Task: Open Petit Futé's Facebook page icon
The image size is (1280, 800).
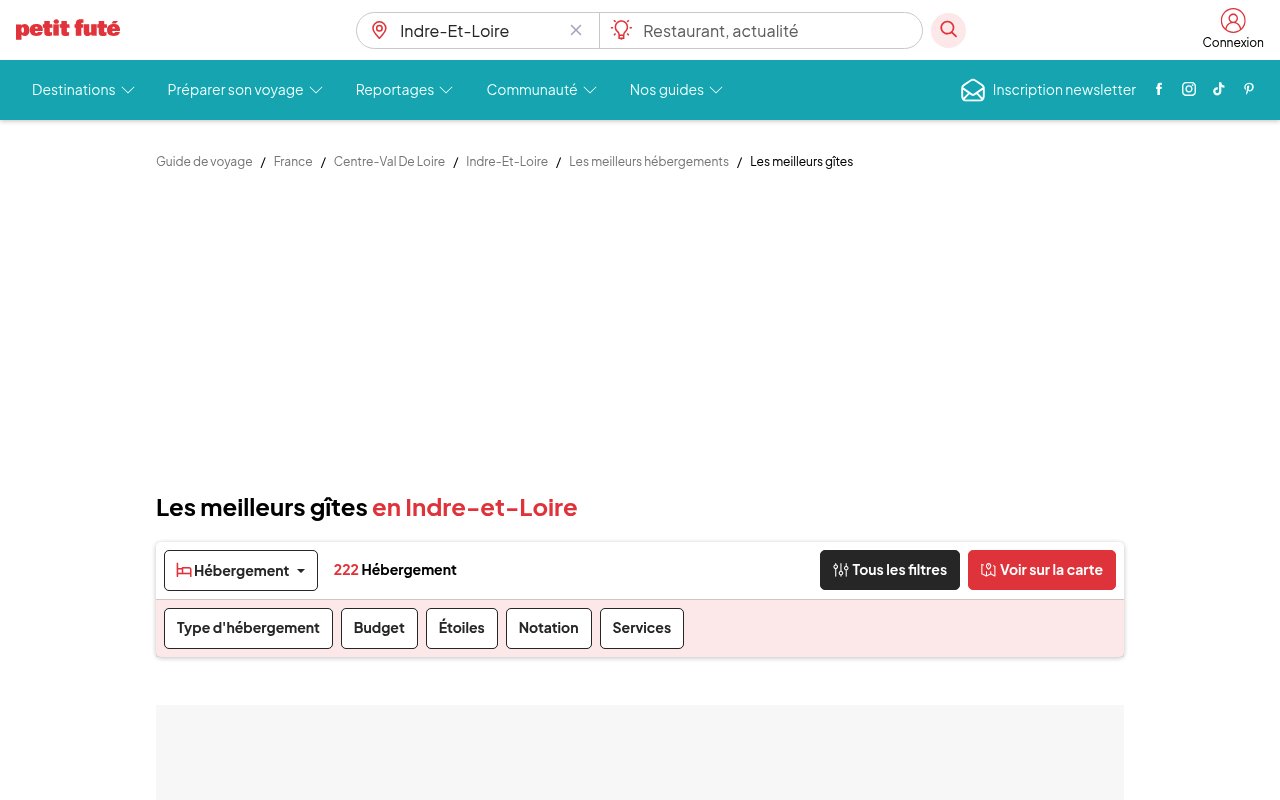Action: (x=1159, y=89)
